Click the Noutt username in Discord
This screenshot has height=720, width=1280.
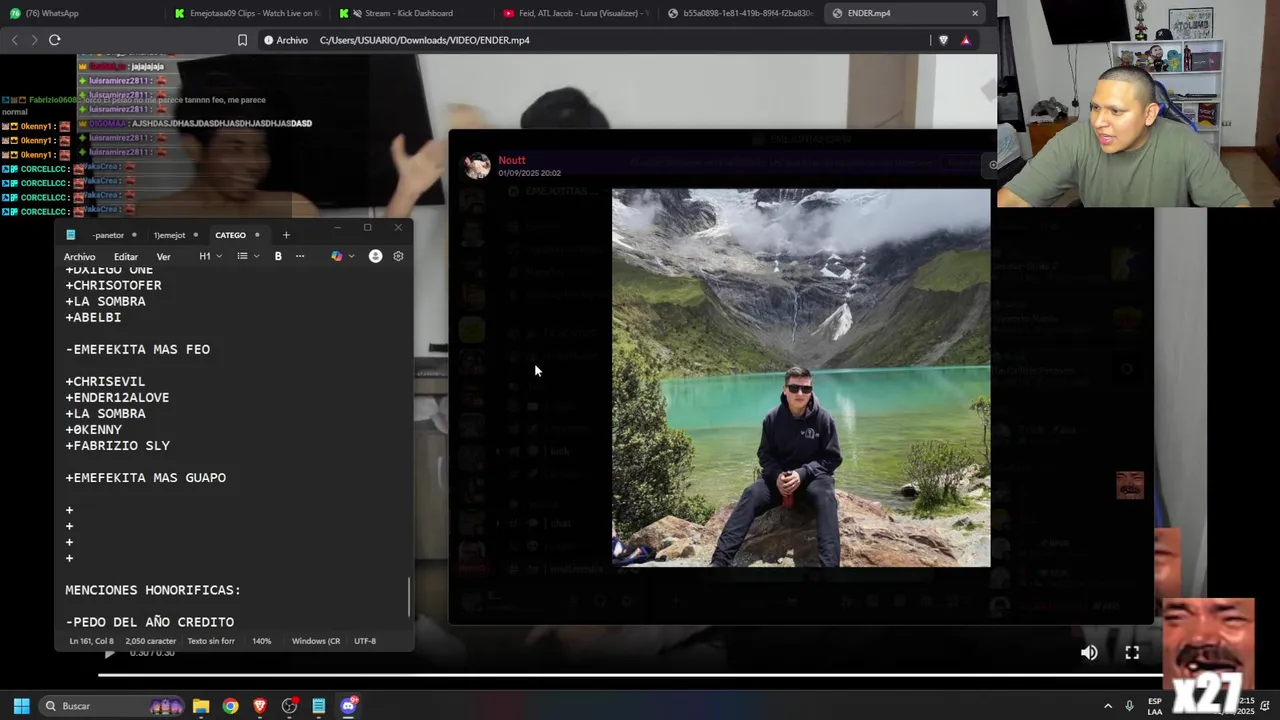pyautogui.click(x=512, y=160)
